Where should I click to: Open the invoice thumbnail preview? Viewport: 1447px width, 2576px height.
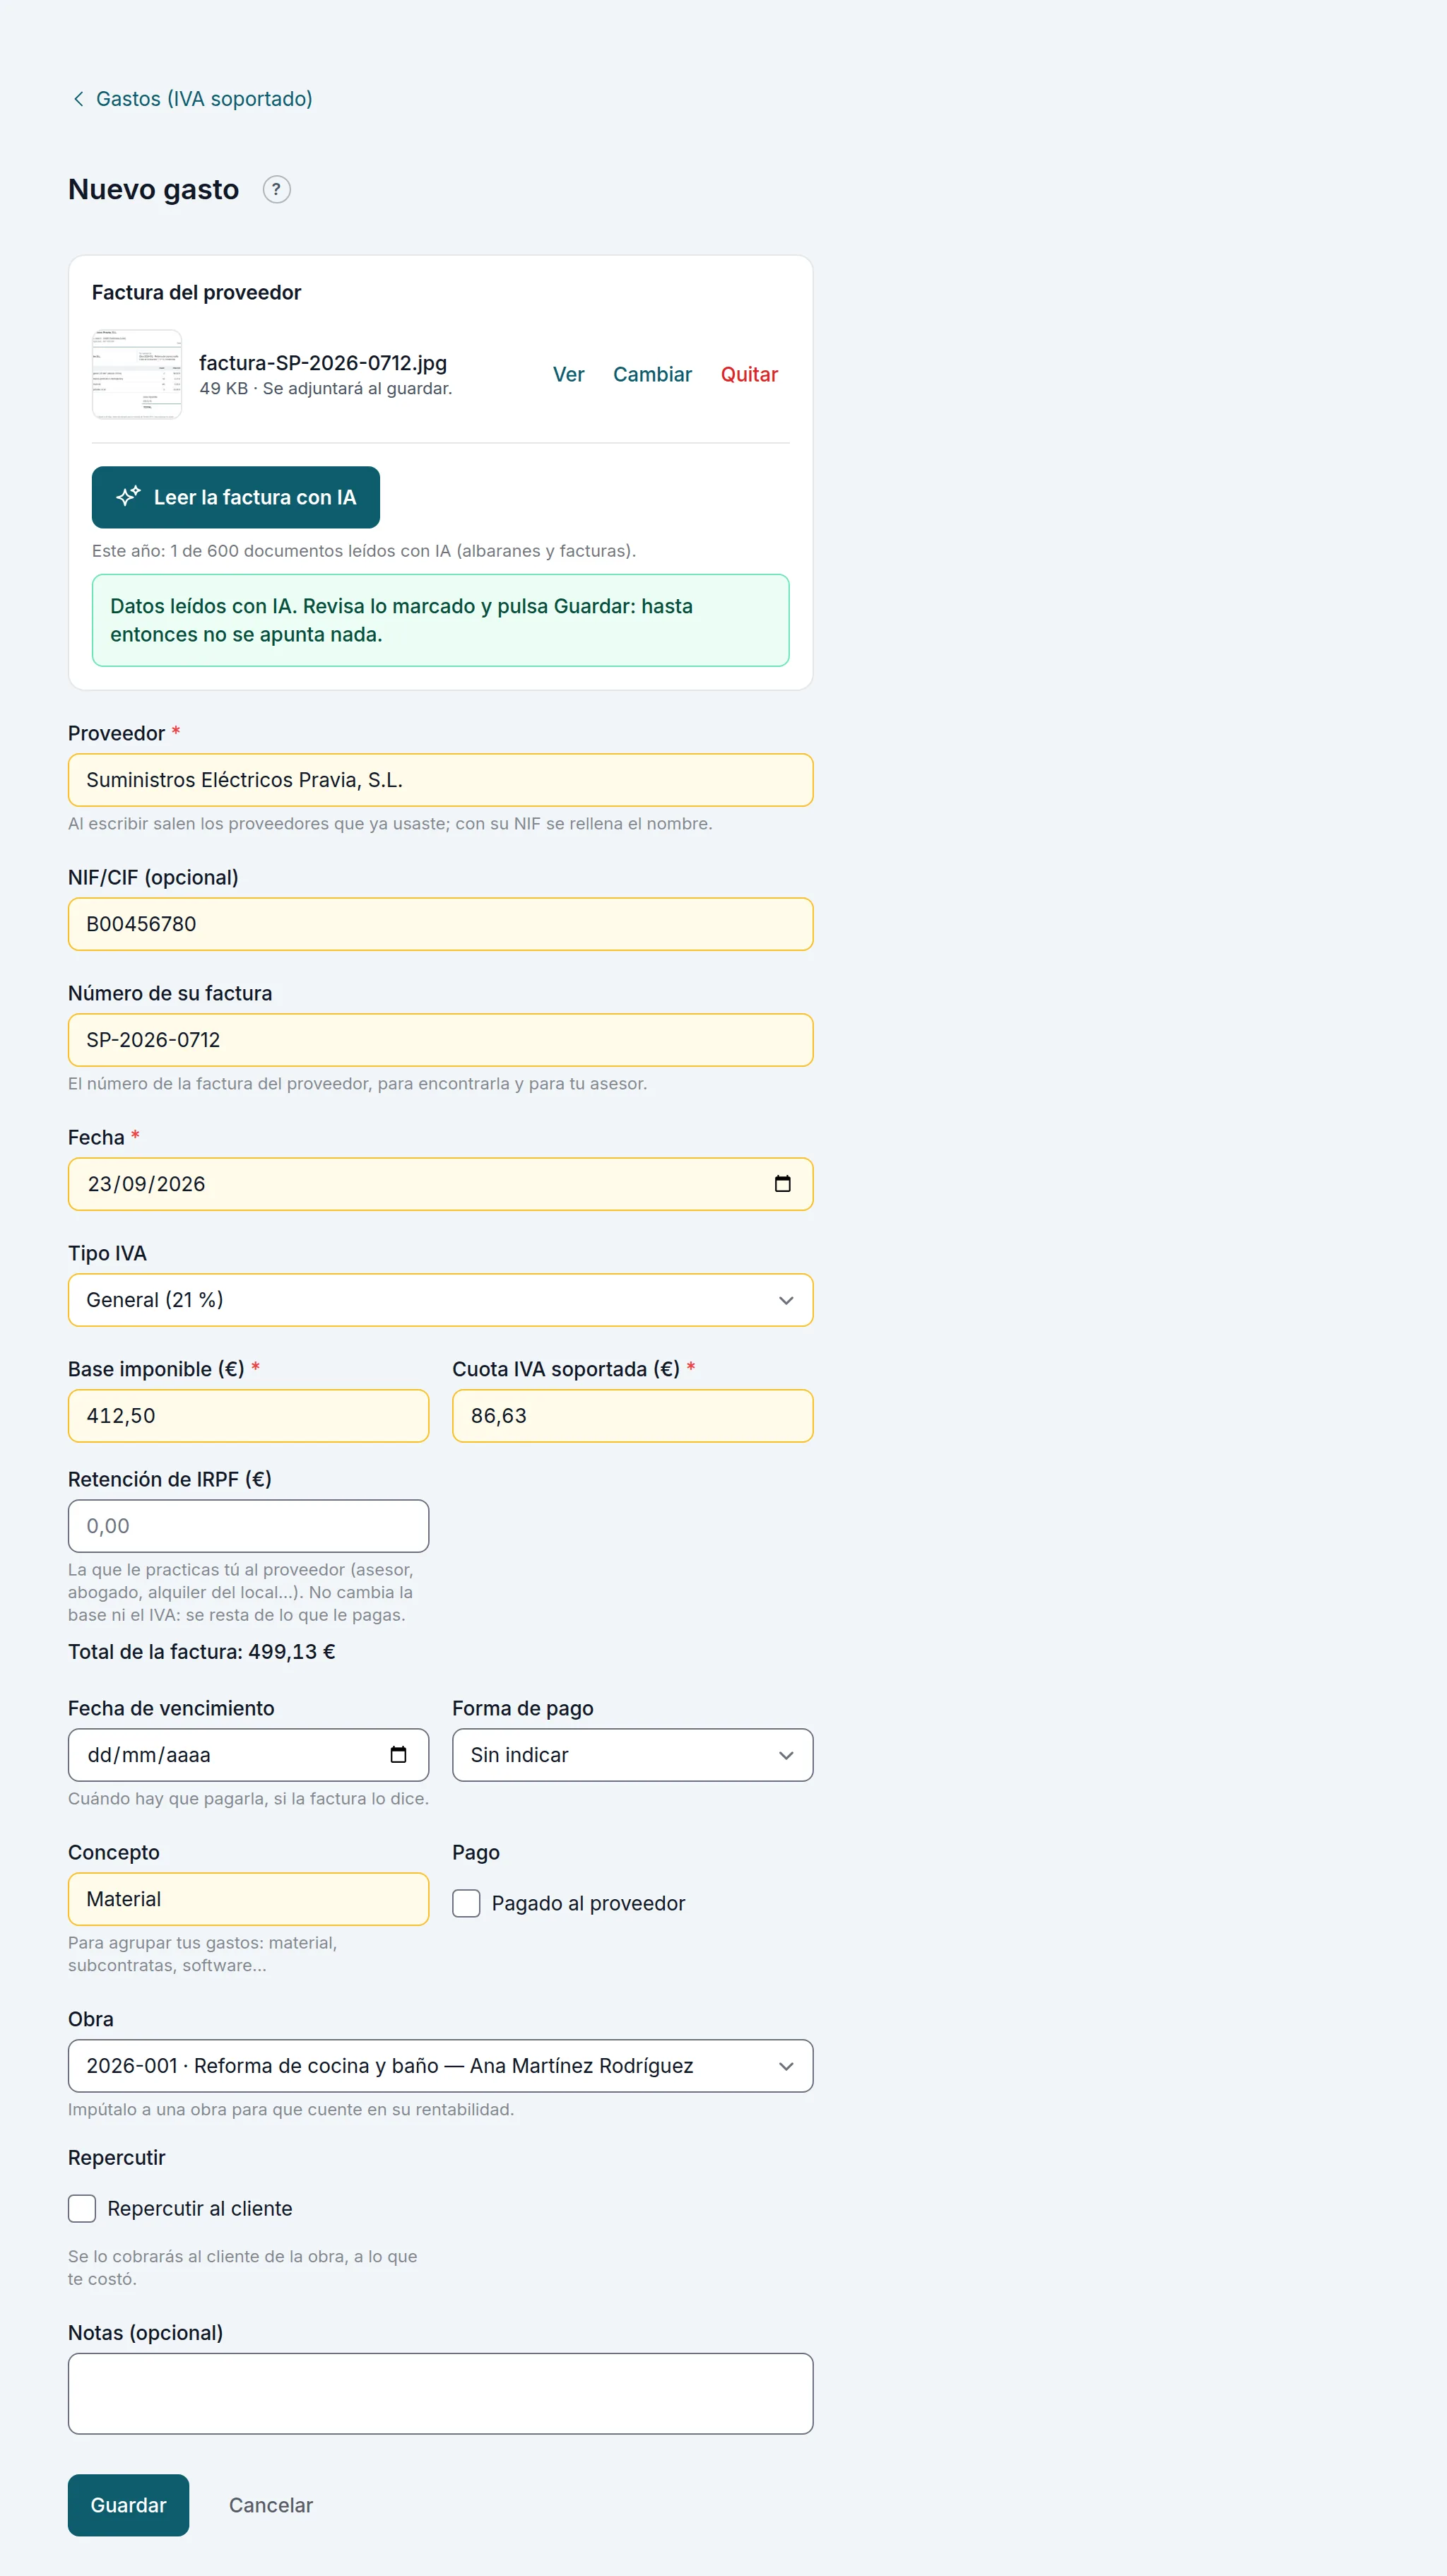[x=137, y=374]
